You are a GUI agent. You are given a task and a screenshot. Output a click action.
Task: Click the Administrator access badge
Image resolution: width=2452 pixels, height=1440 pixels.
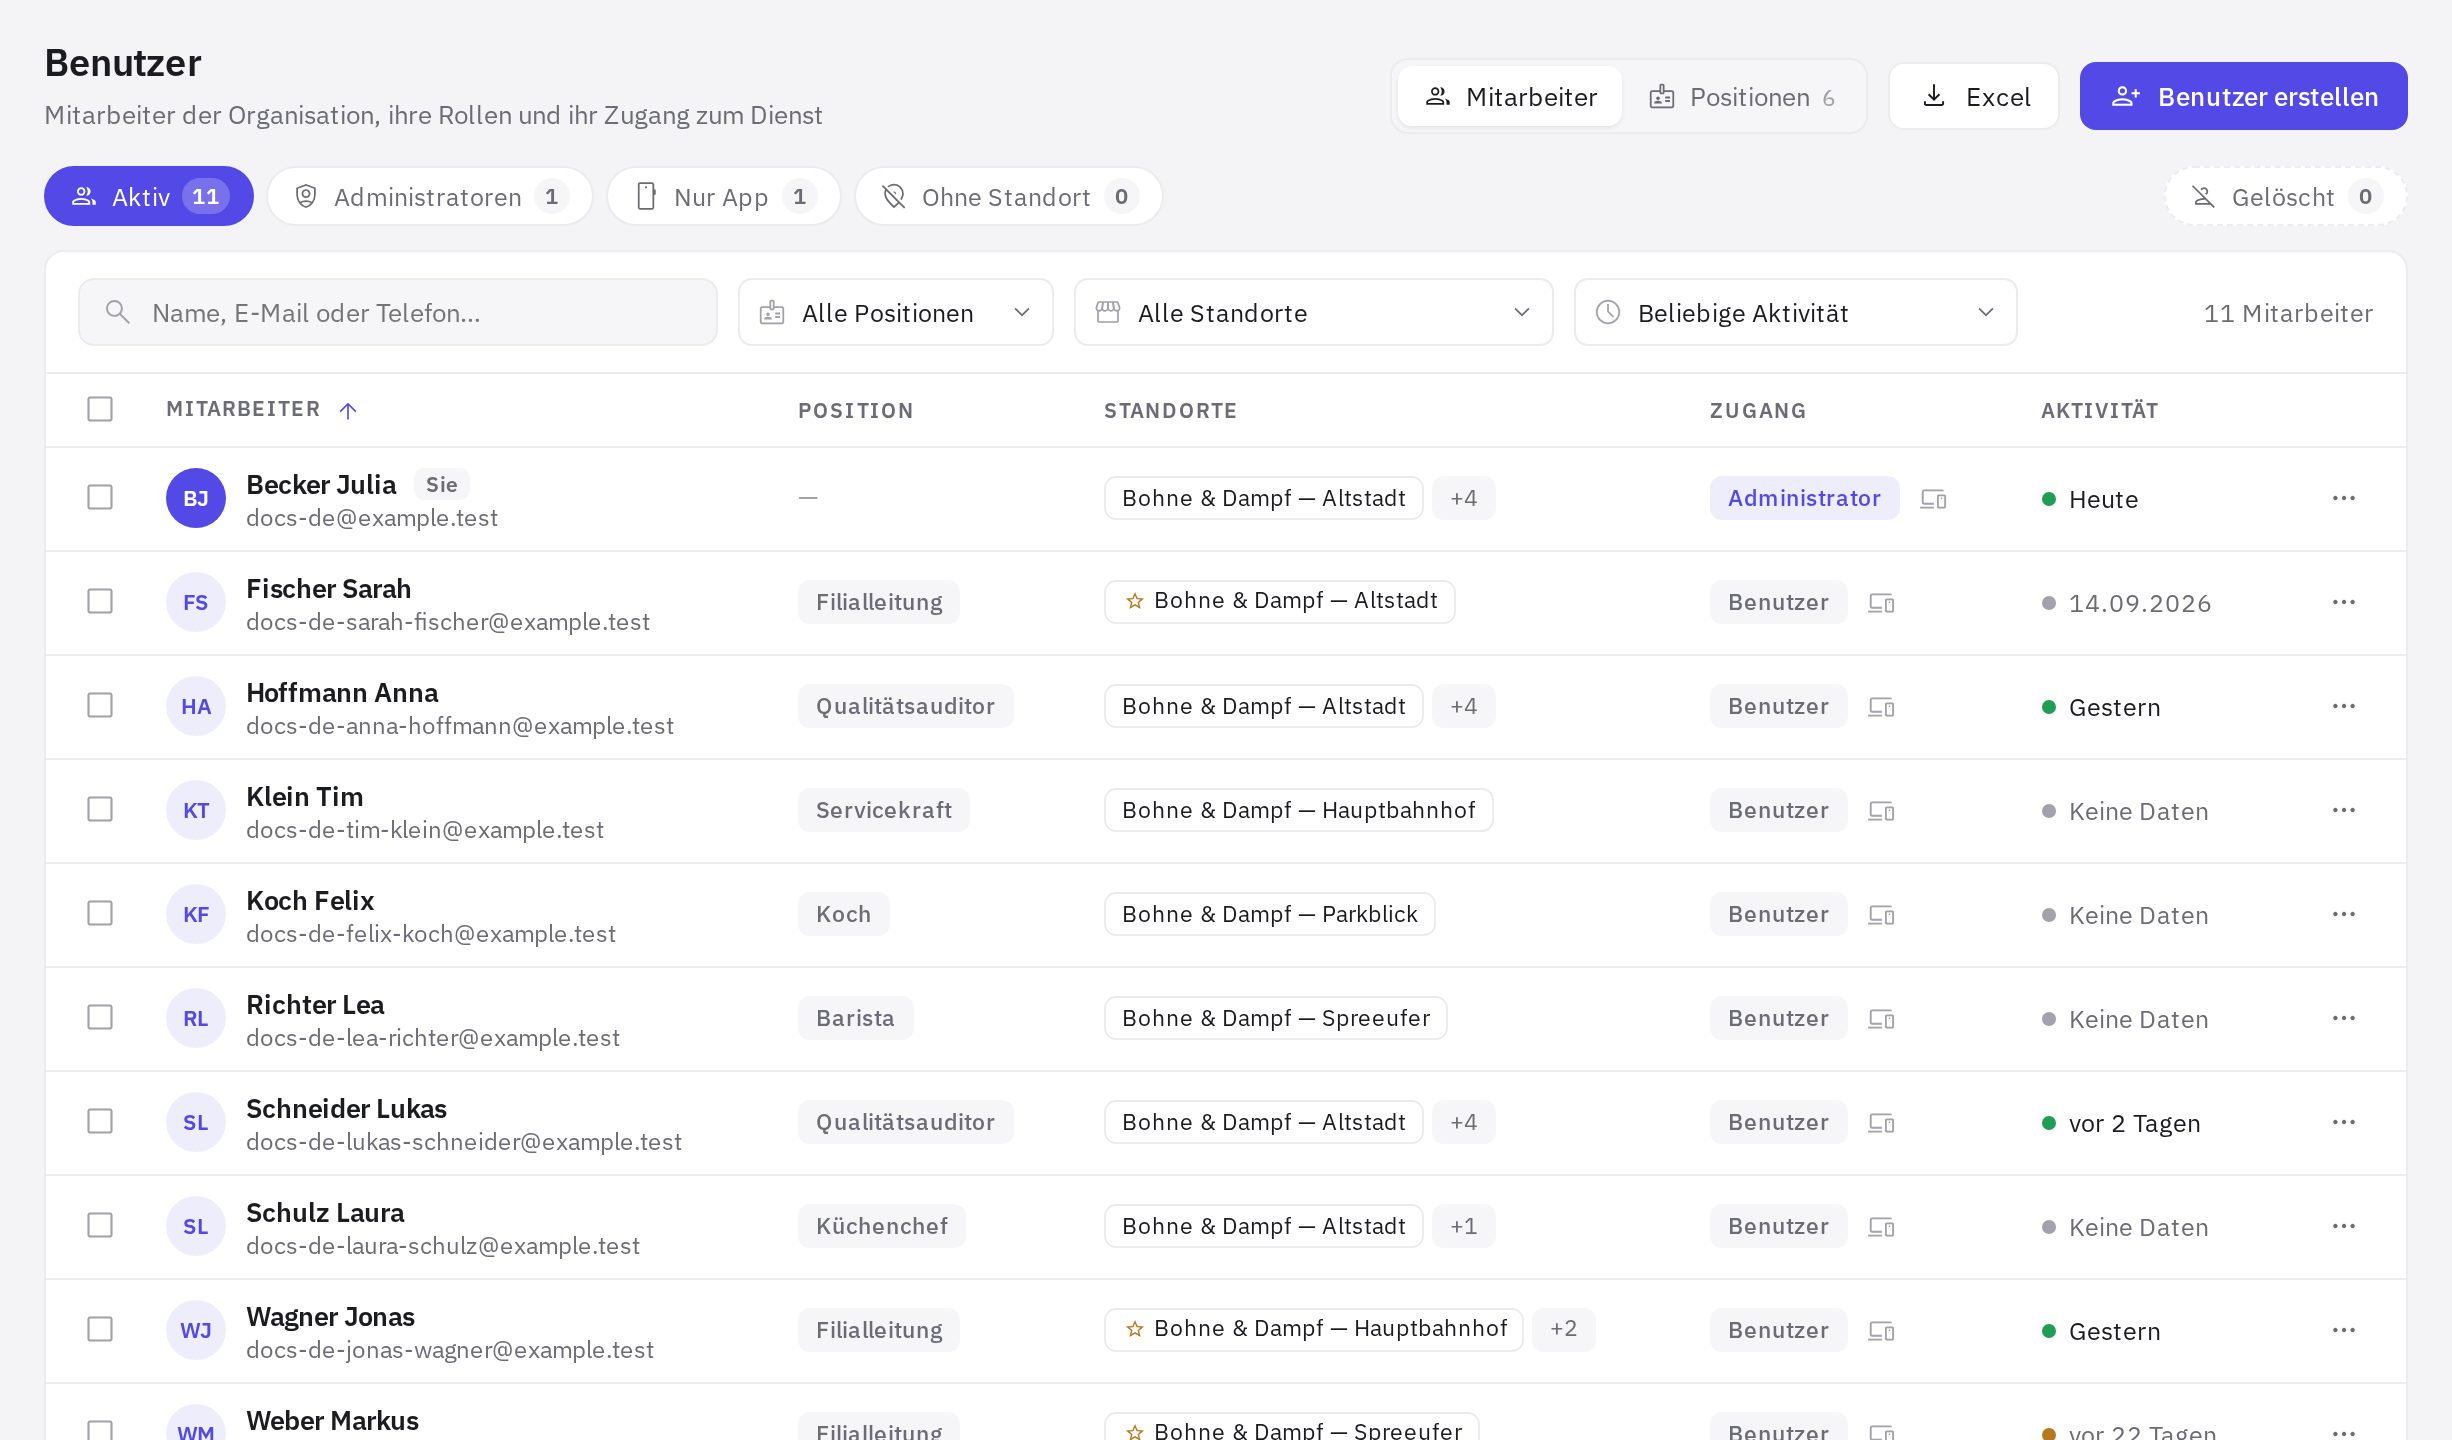pos(1804,498)
